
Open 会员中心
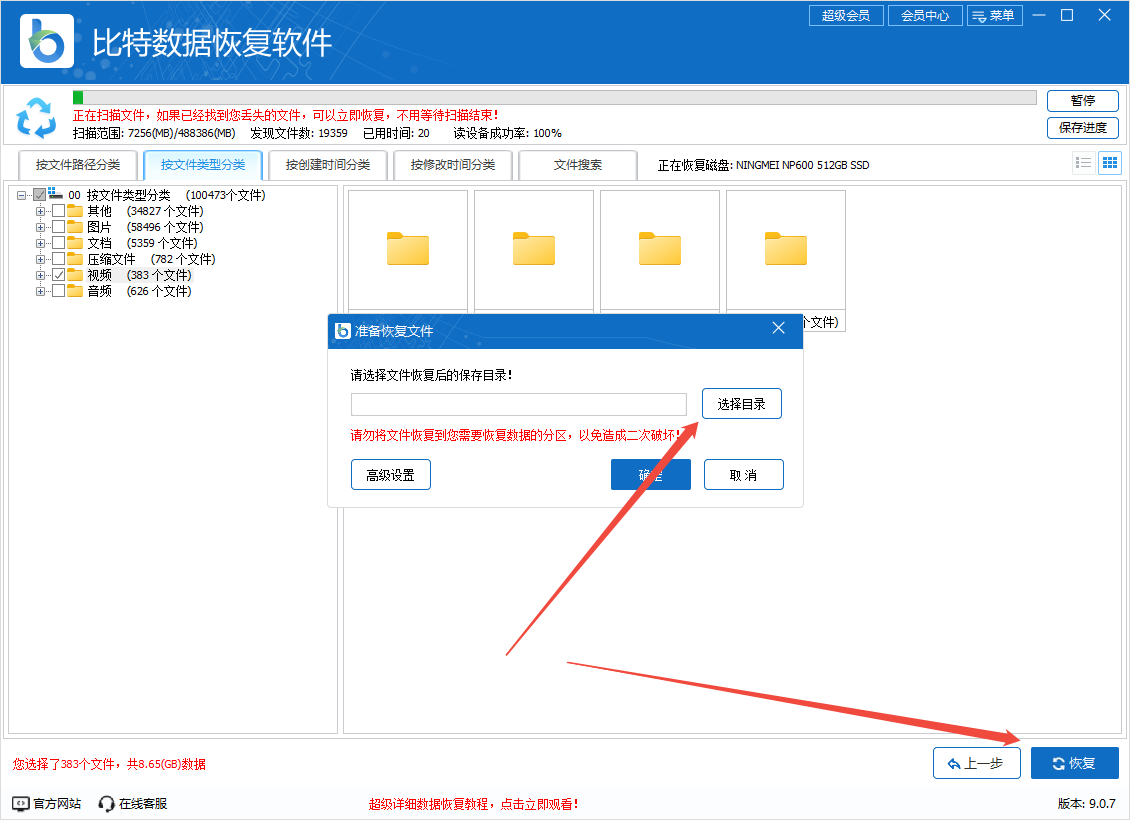[925, 15]
